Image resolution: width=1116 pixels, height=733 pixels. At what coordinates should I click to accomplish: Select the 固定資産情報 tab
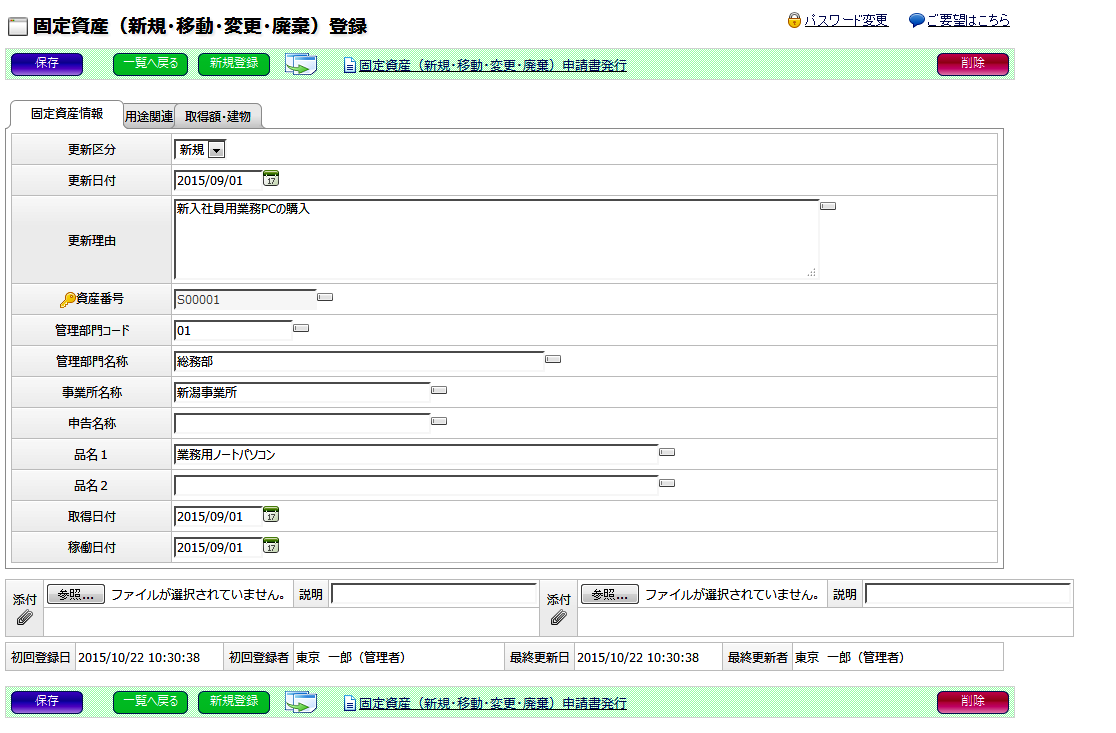pos(67,114)
